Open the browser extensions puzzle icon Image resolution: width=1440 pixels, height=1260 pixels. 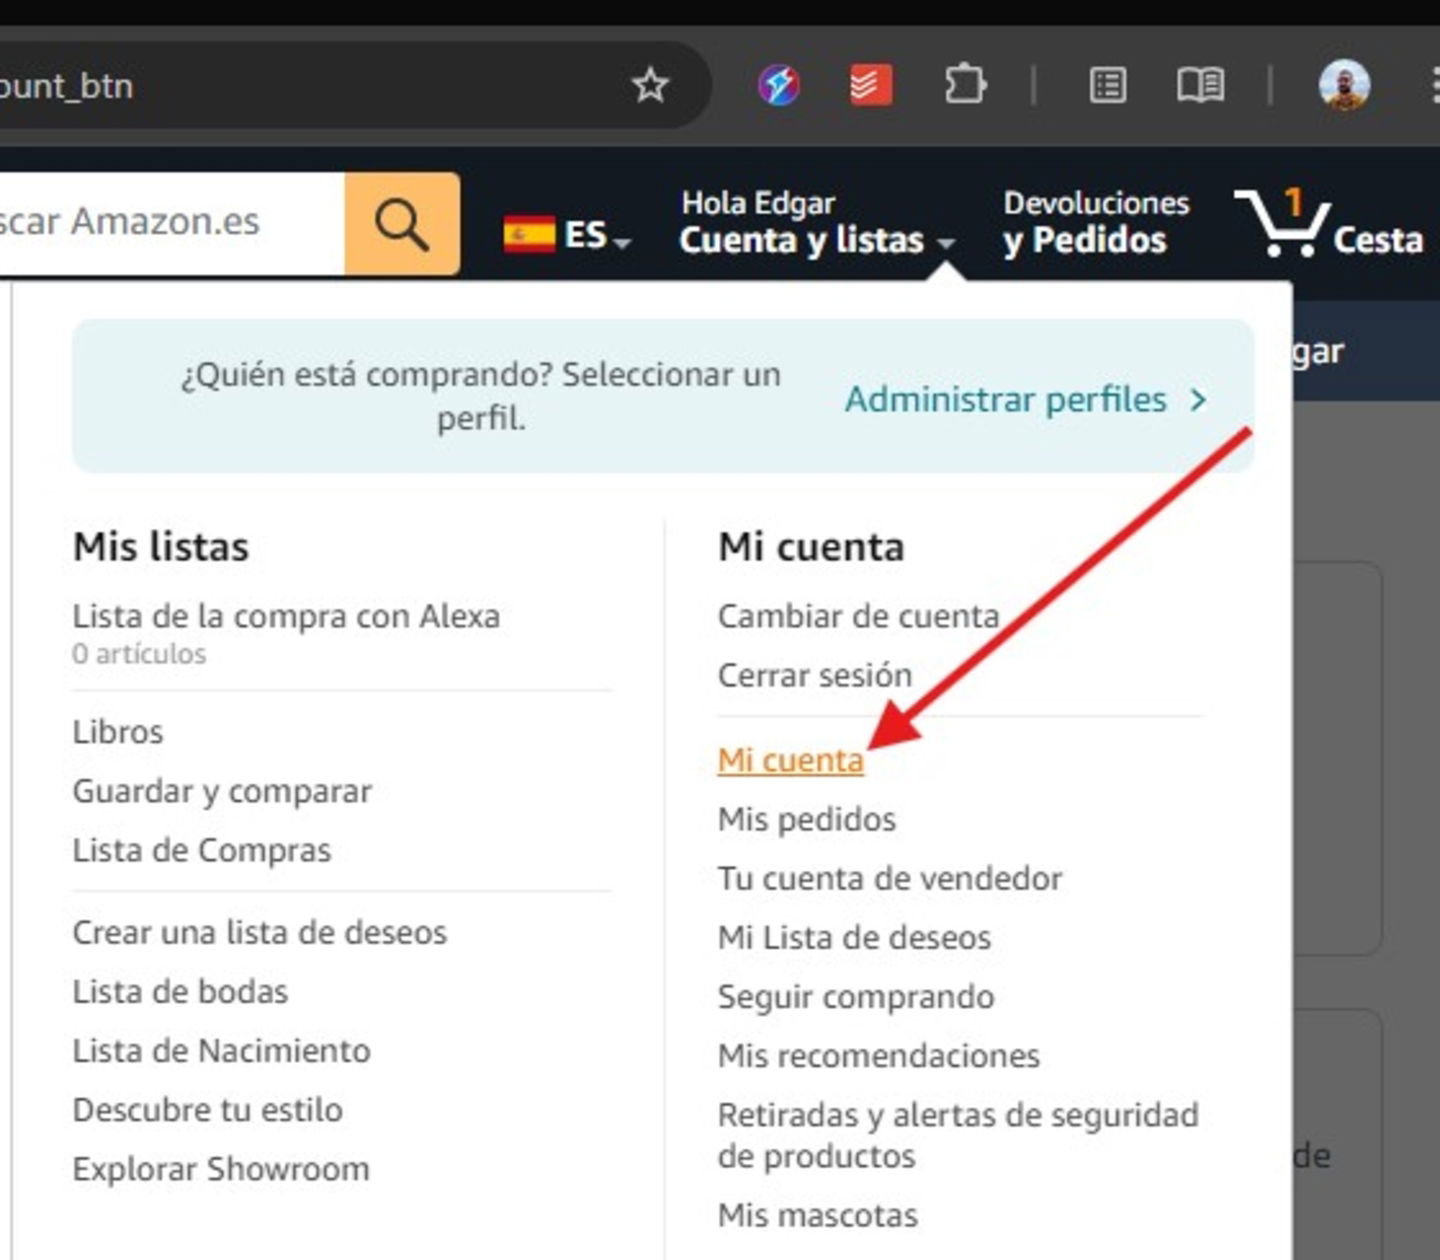pos(965,85)
